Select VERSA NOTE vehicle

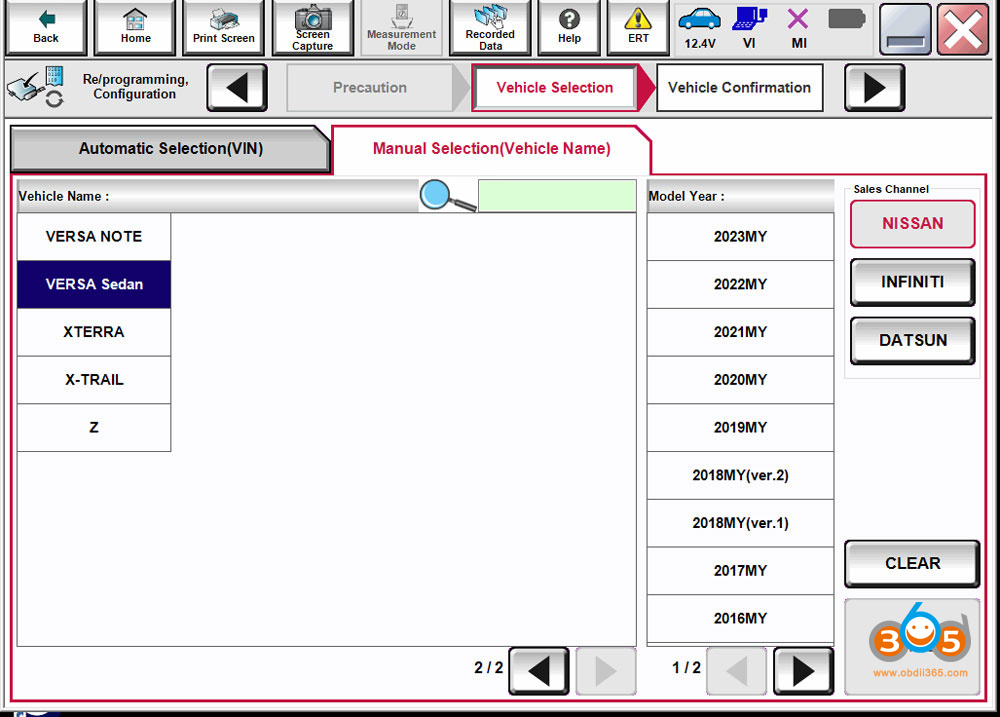pos(94,237)
